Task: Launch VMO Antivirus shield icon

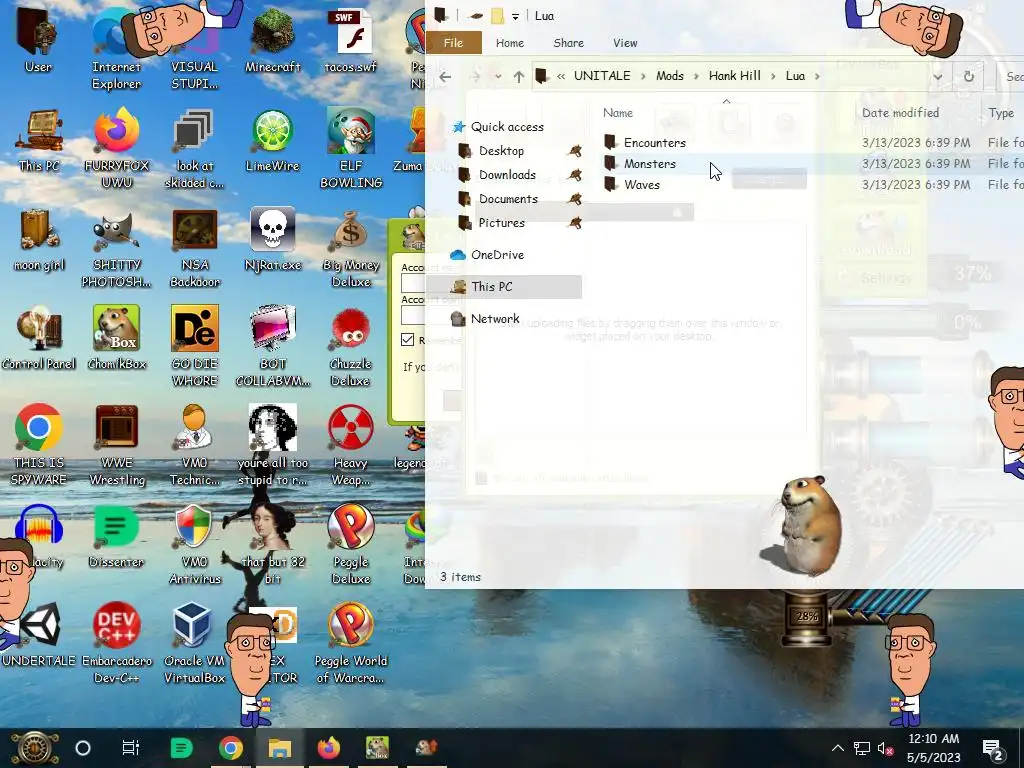Action: (195, 545)
